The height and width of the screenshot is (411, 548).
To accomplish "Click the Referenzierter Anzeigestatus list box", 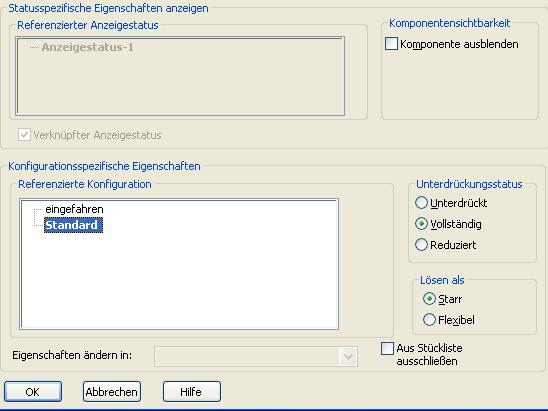I will [x=180, y=76].
